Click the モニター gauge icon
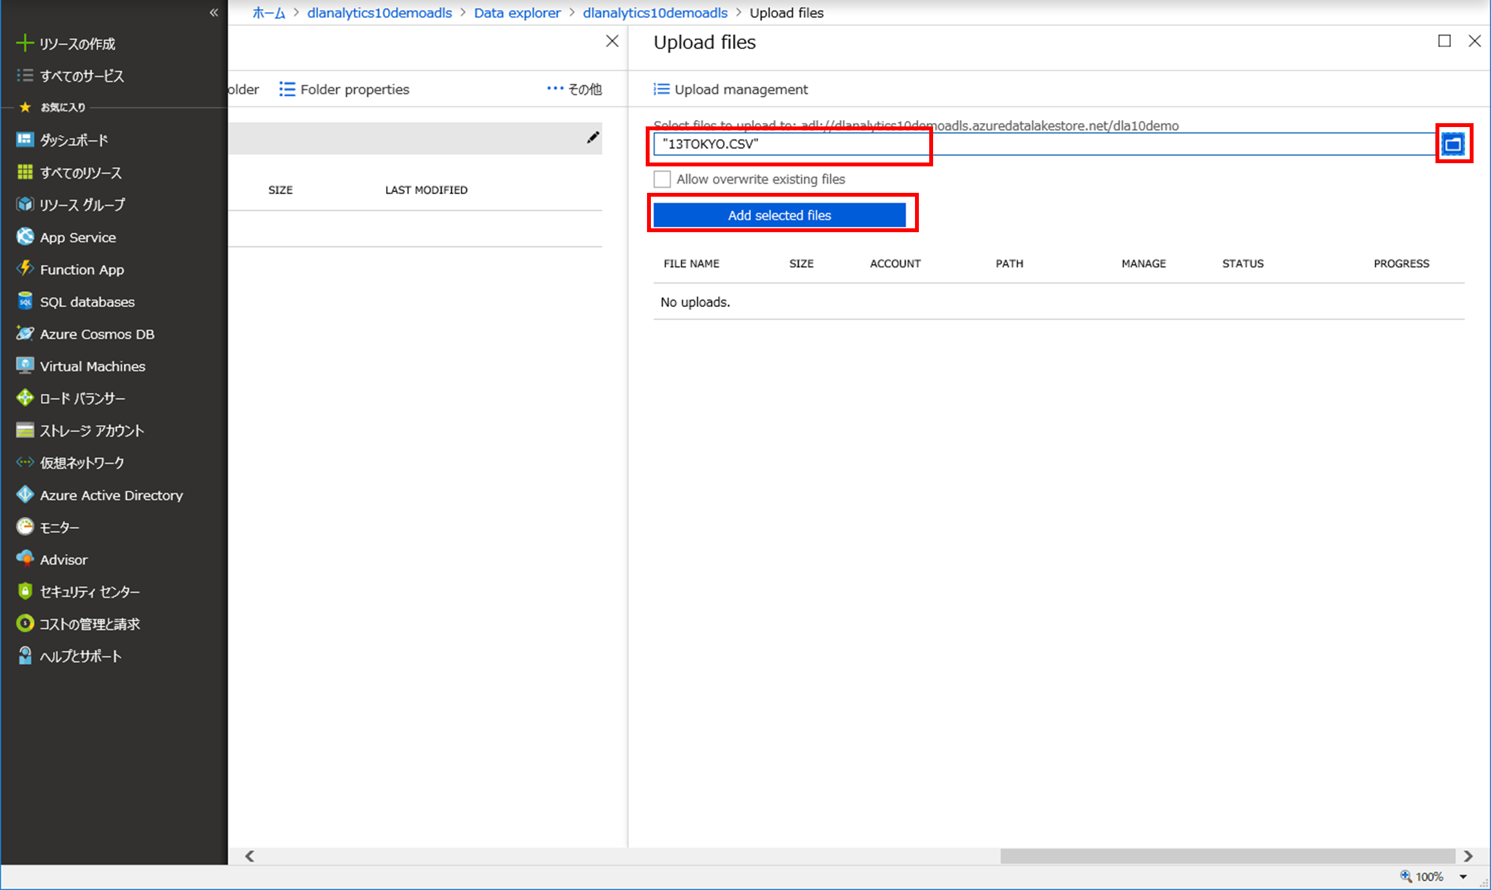1491x890 pixels. (x=25, y=527)
